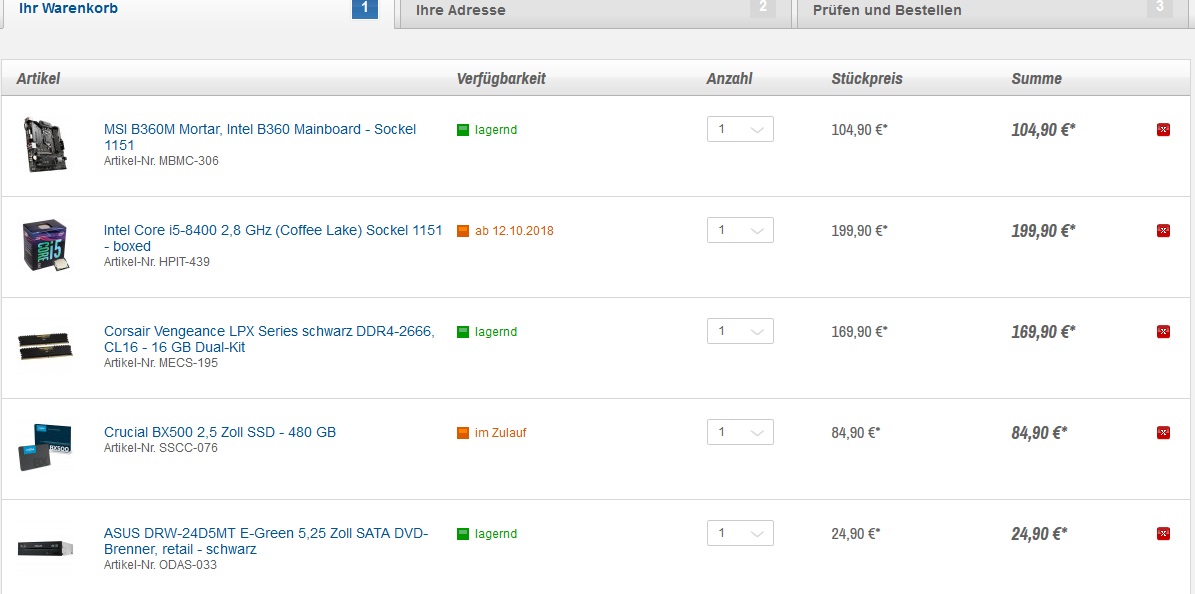Click the Summe column header

[x=1036, y=79]
